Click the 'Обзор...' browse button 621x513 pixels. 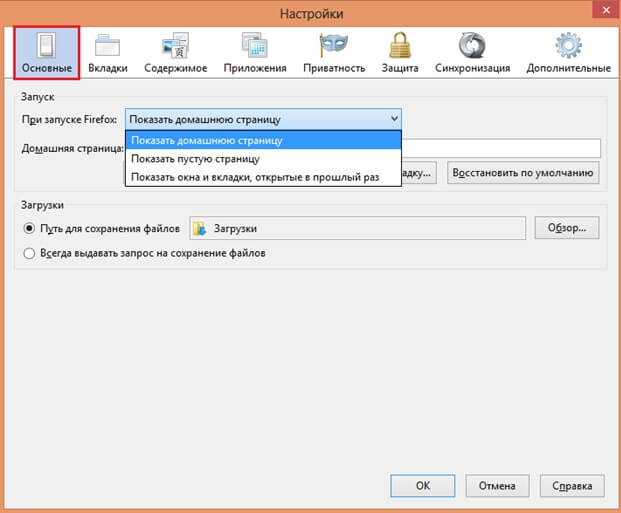[x=566, y=228]
